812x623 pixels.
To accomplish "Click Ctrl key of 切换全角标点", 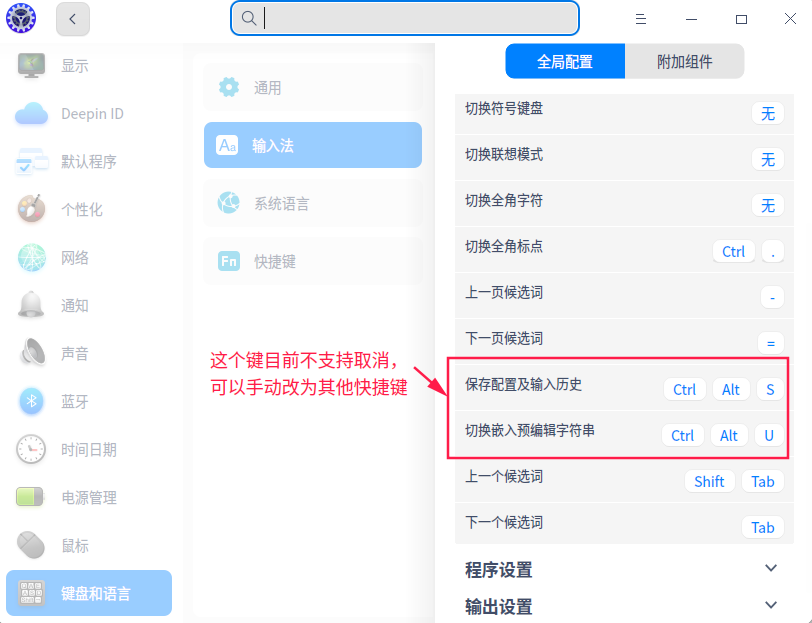I will [x=733, y=252].
